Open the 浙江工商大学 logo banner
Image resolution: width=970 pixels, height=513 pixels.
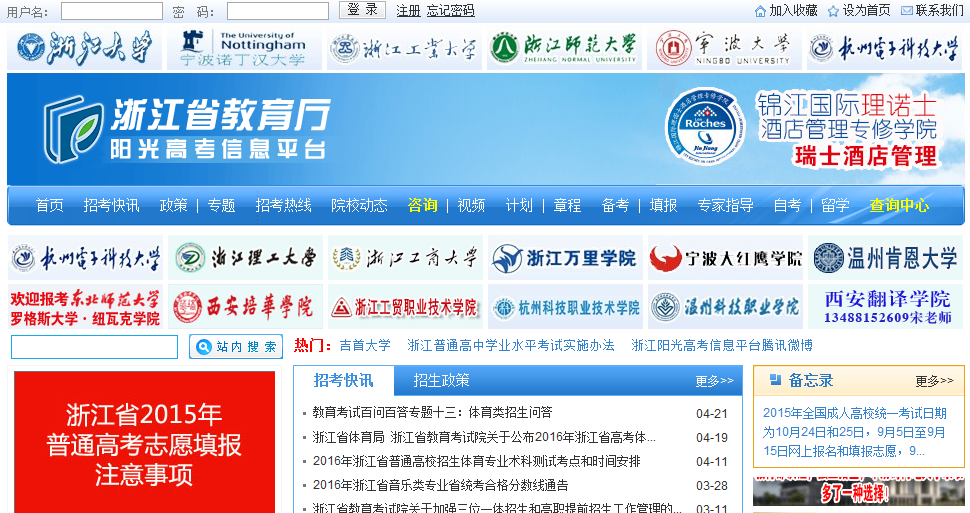405,257
